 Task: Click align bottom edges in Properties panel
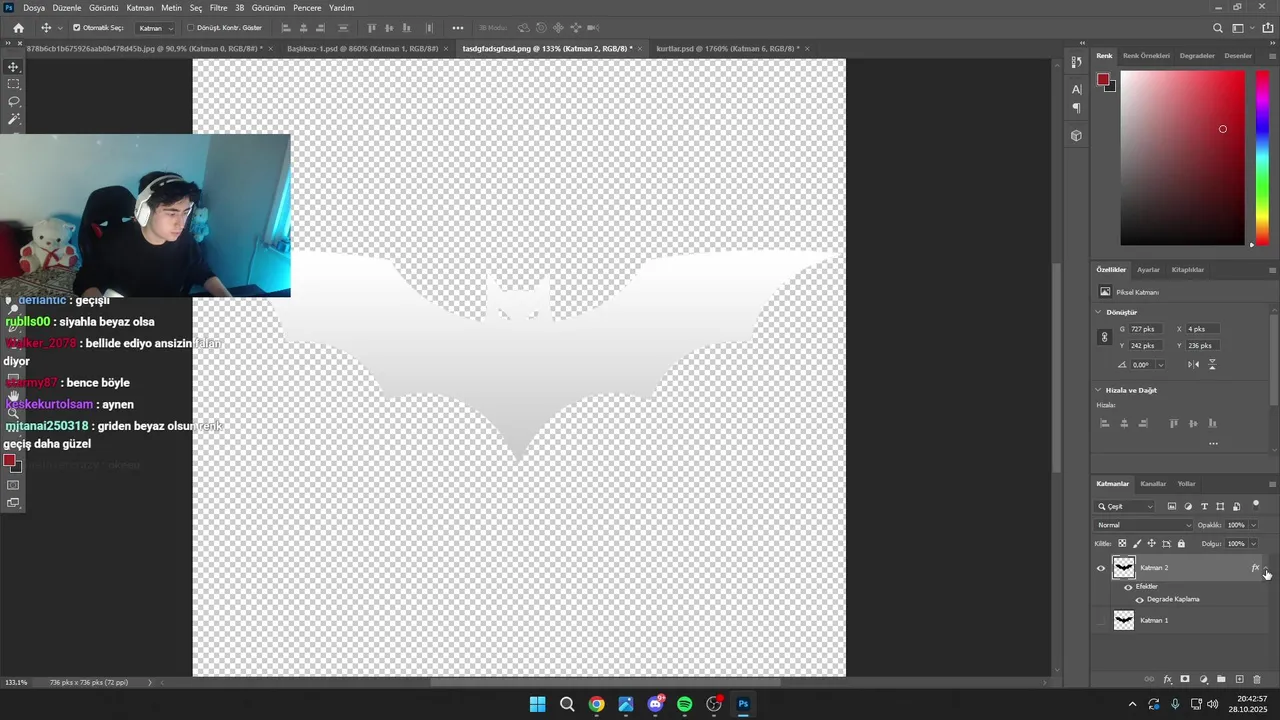(1212, 424)
